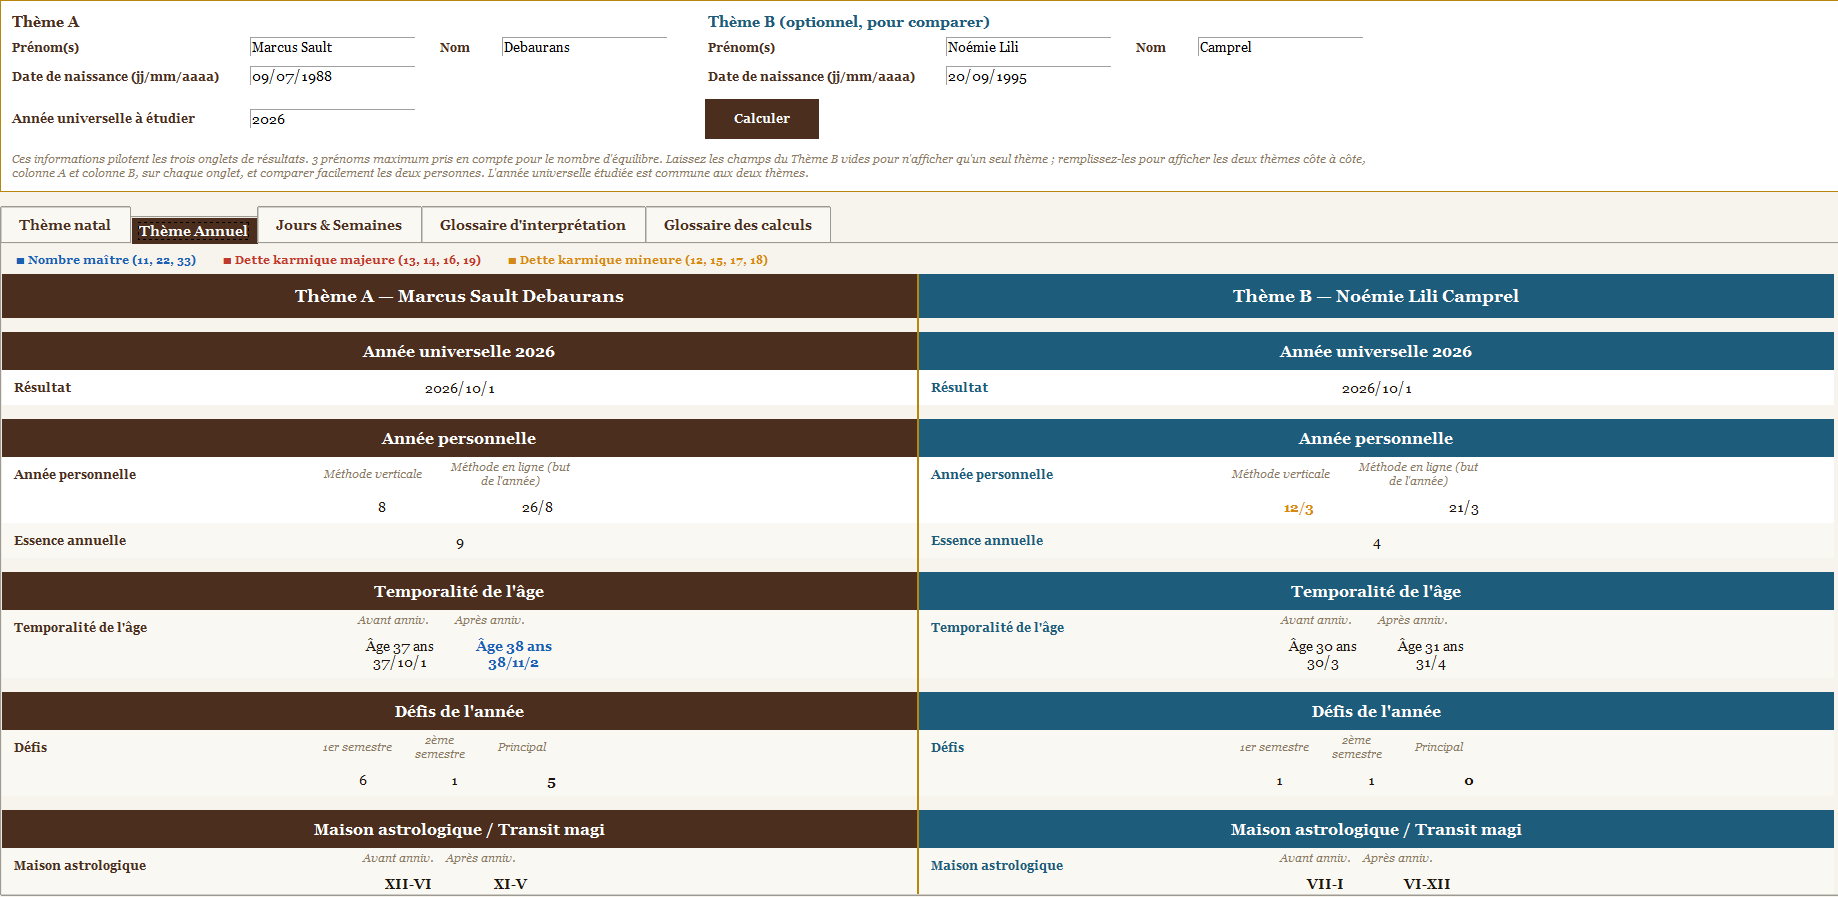Click the 'Thème A — Marcus Sault Debaurans' header
This screenshot has height=897, width=1838.
(459, 296)
